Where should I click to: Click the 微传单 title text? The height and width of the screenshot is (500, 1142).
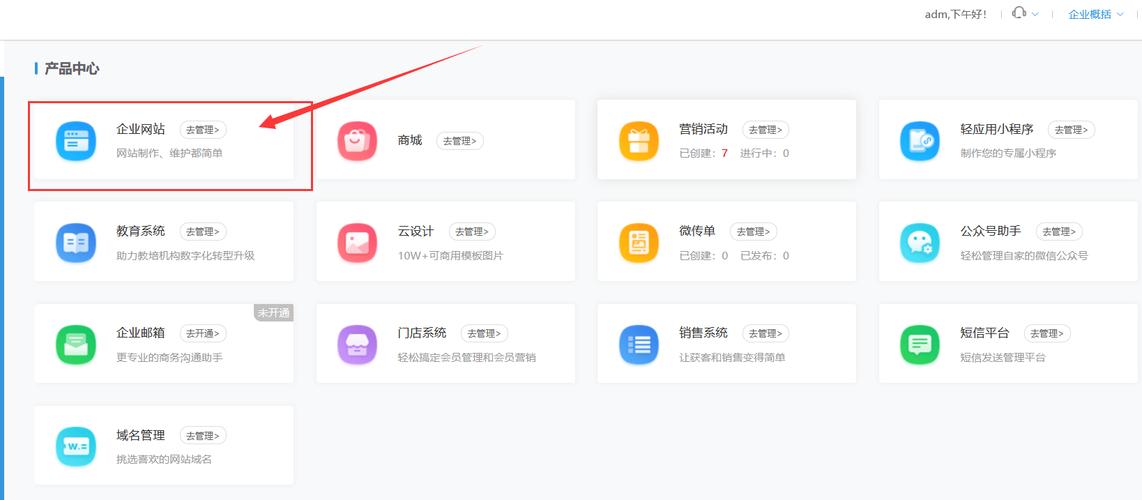697,231
